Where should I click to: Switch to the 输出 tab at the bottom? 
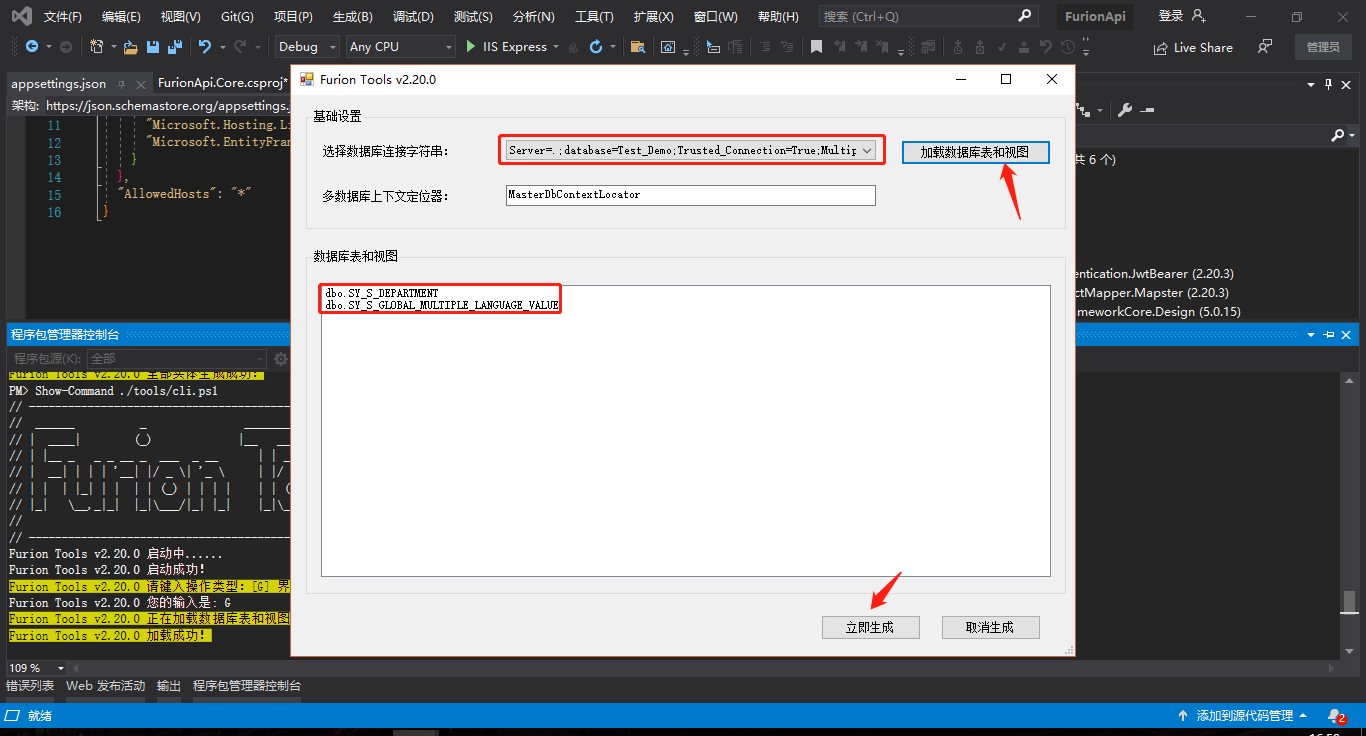tap(167, 686)
